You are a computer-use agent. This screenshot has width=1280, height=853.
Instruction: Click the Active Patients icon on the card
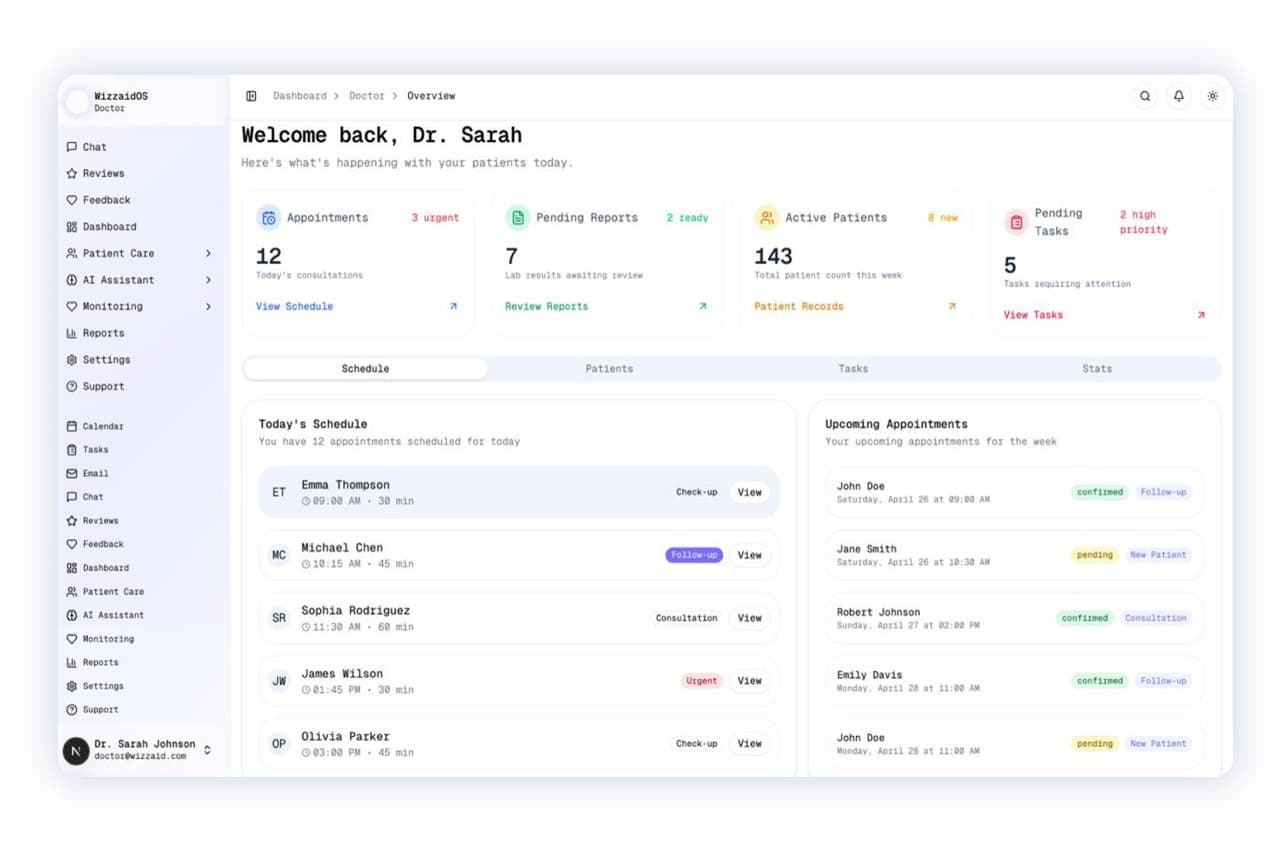(x=766, y=217)
